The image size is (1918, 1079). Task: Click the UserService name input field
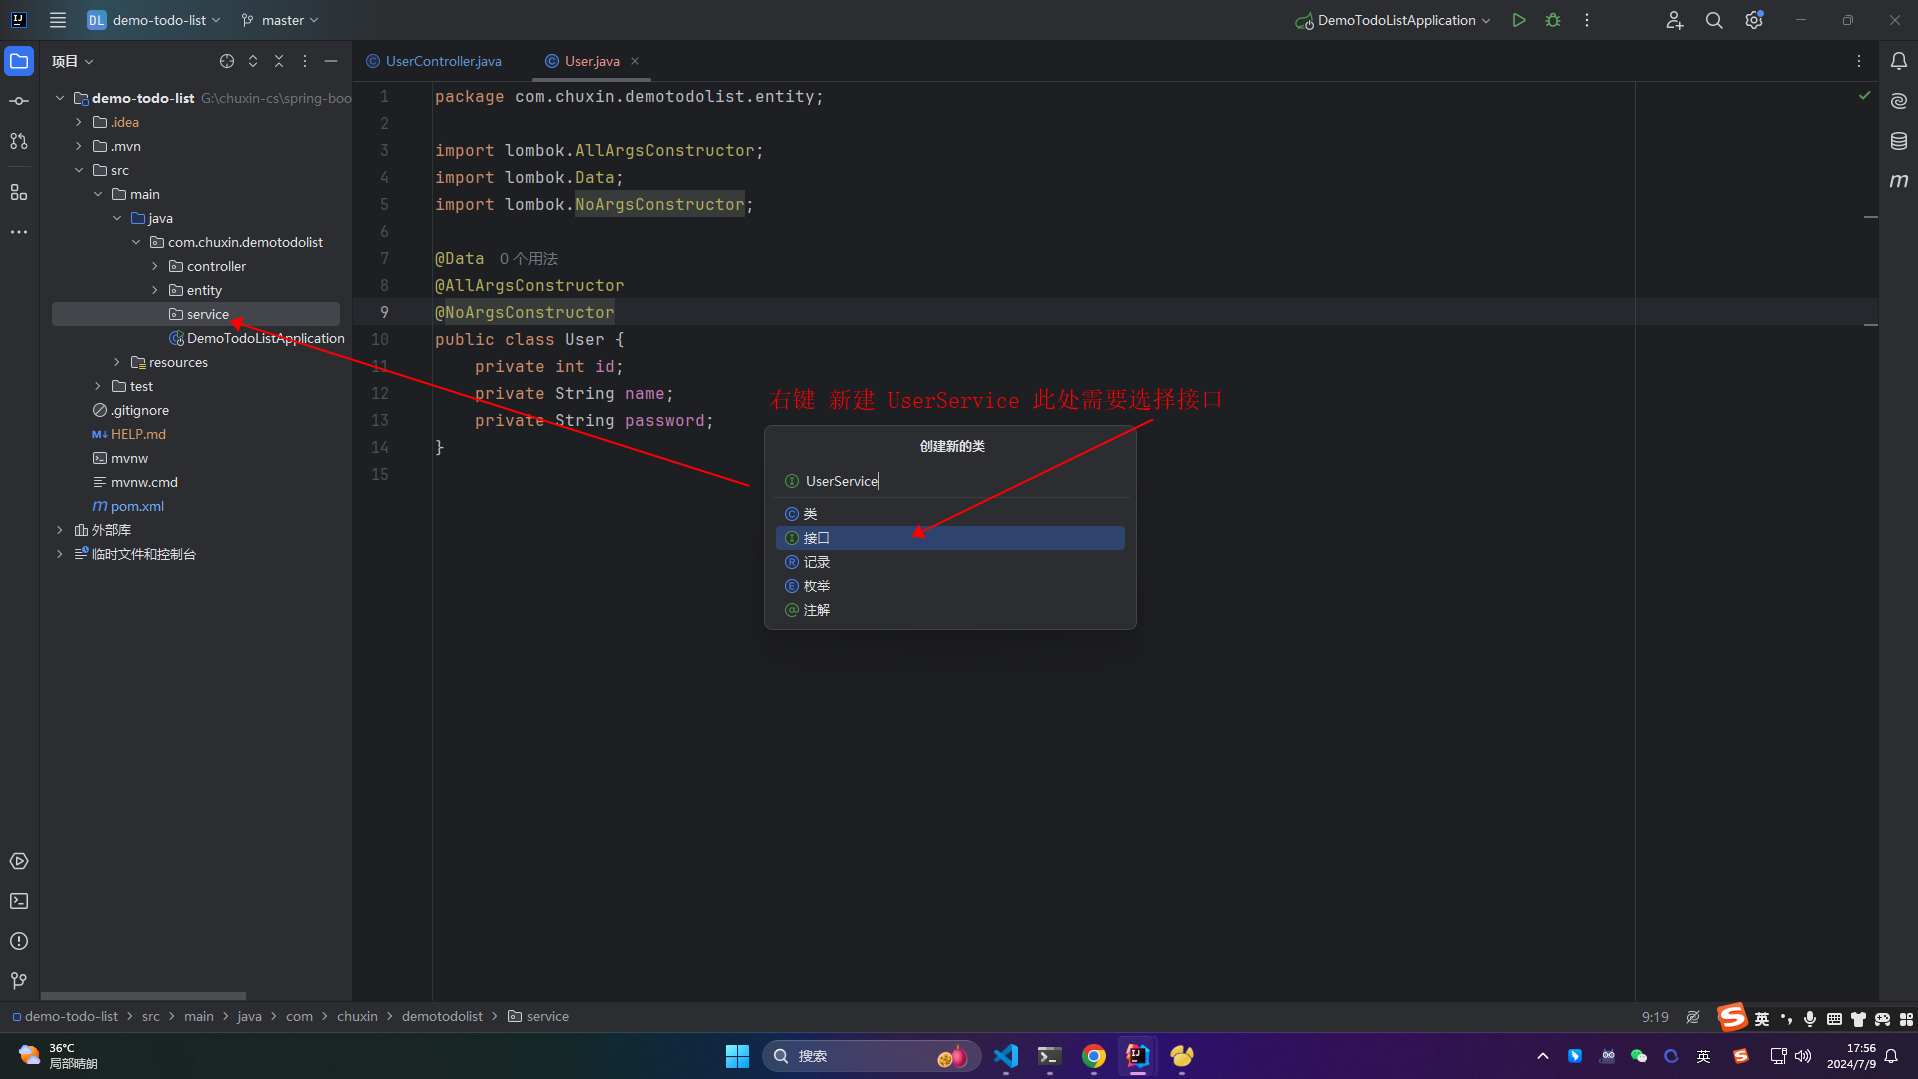[x=950, y=481]
